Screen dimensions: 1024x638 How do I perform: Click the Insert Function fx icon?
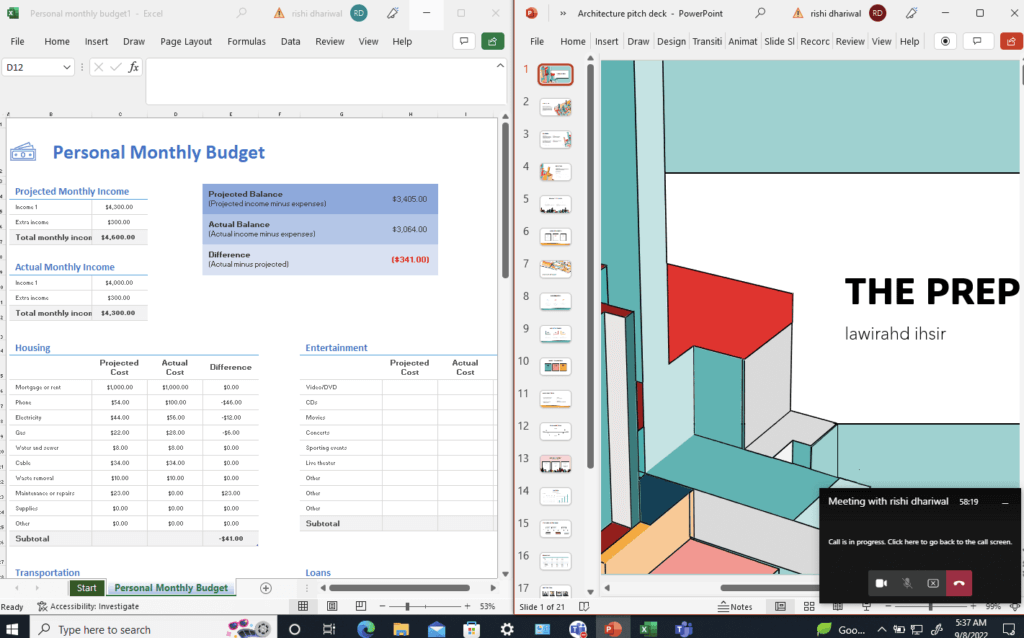(x=133, y=67)
